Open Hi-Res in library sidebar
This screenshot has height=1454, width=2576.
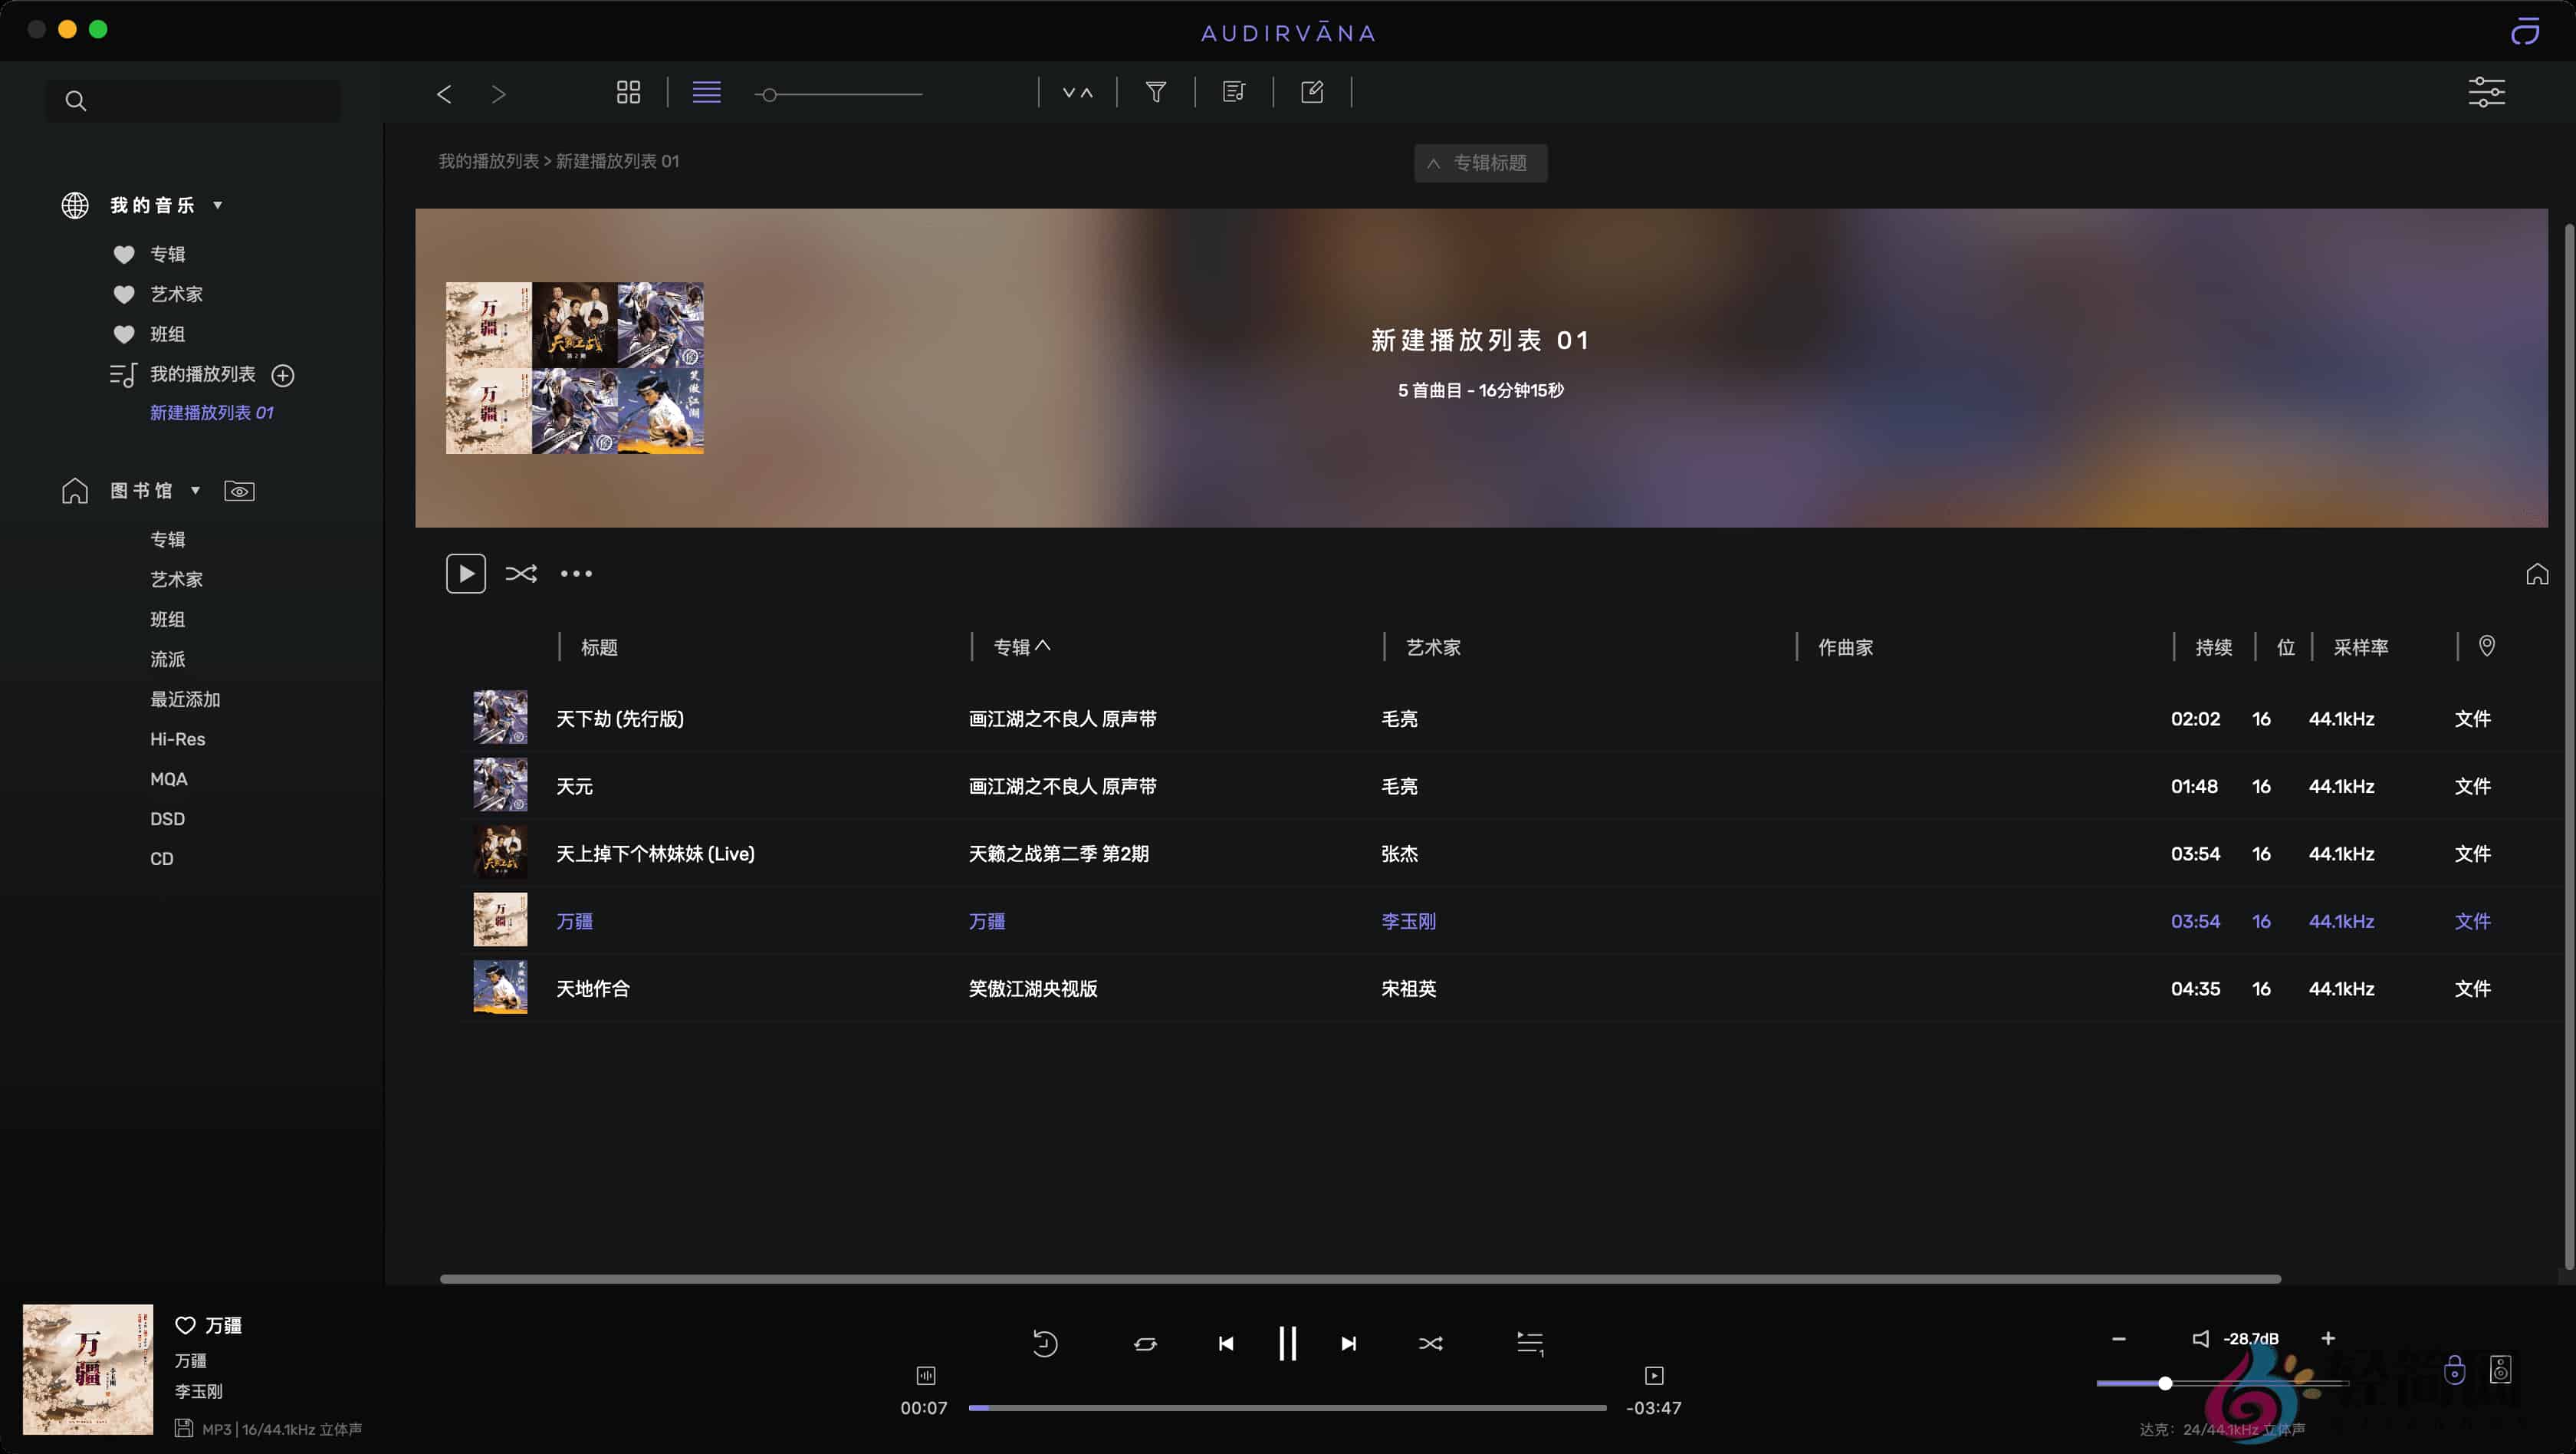click(177, 739)
